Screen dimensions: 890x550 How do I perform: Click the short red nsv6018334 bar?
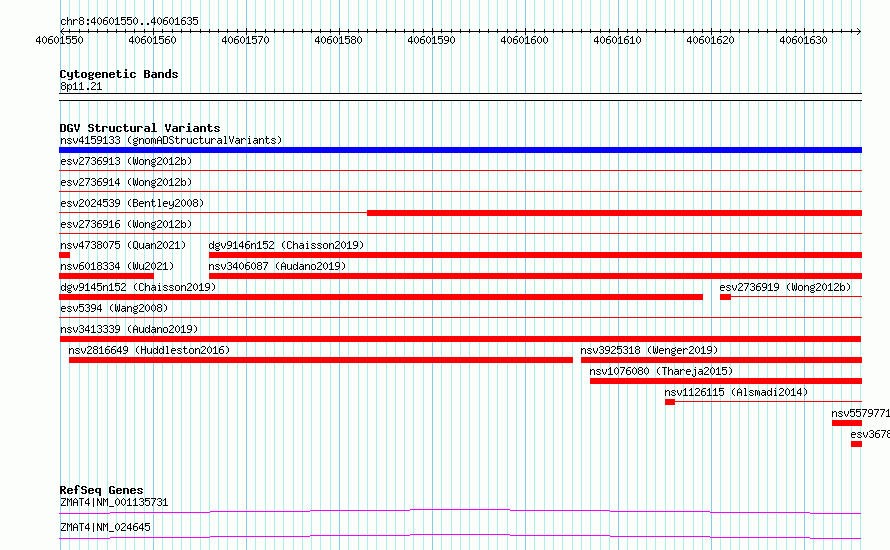pyautogui.click(x=106, y=276)
